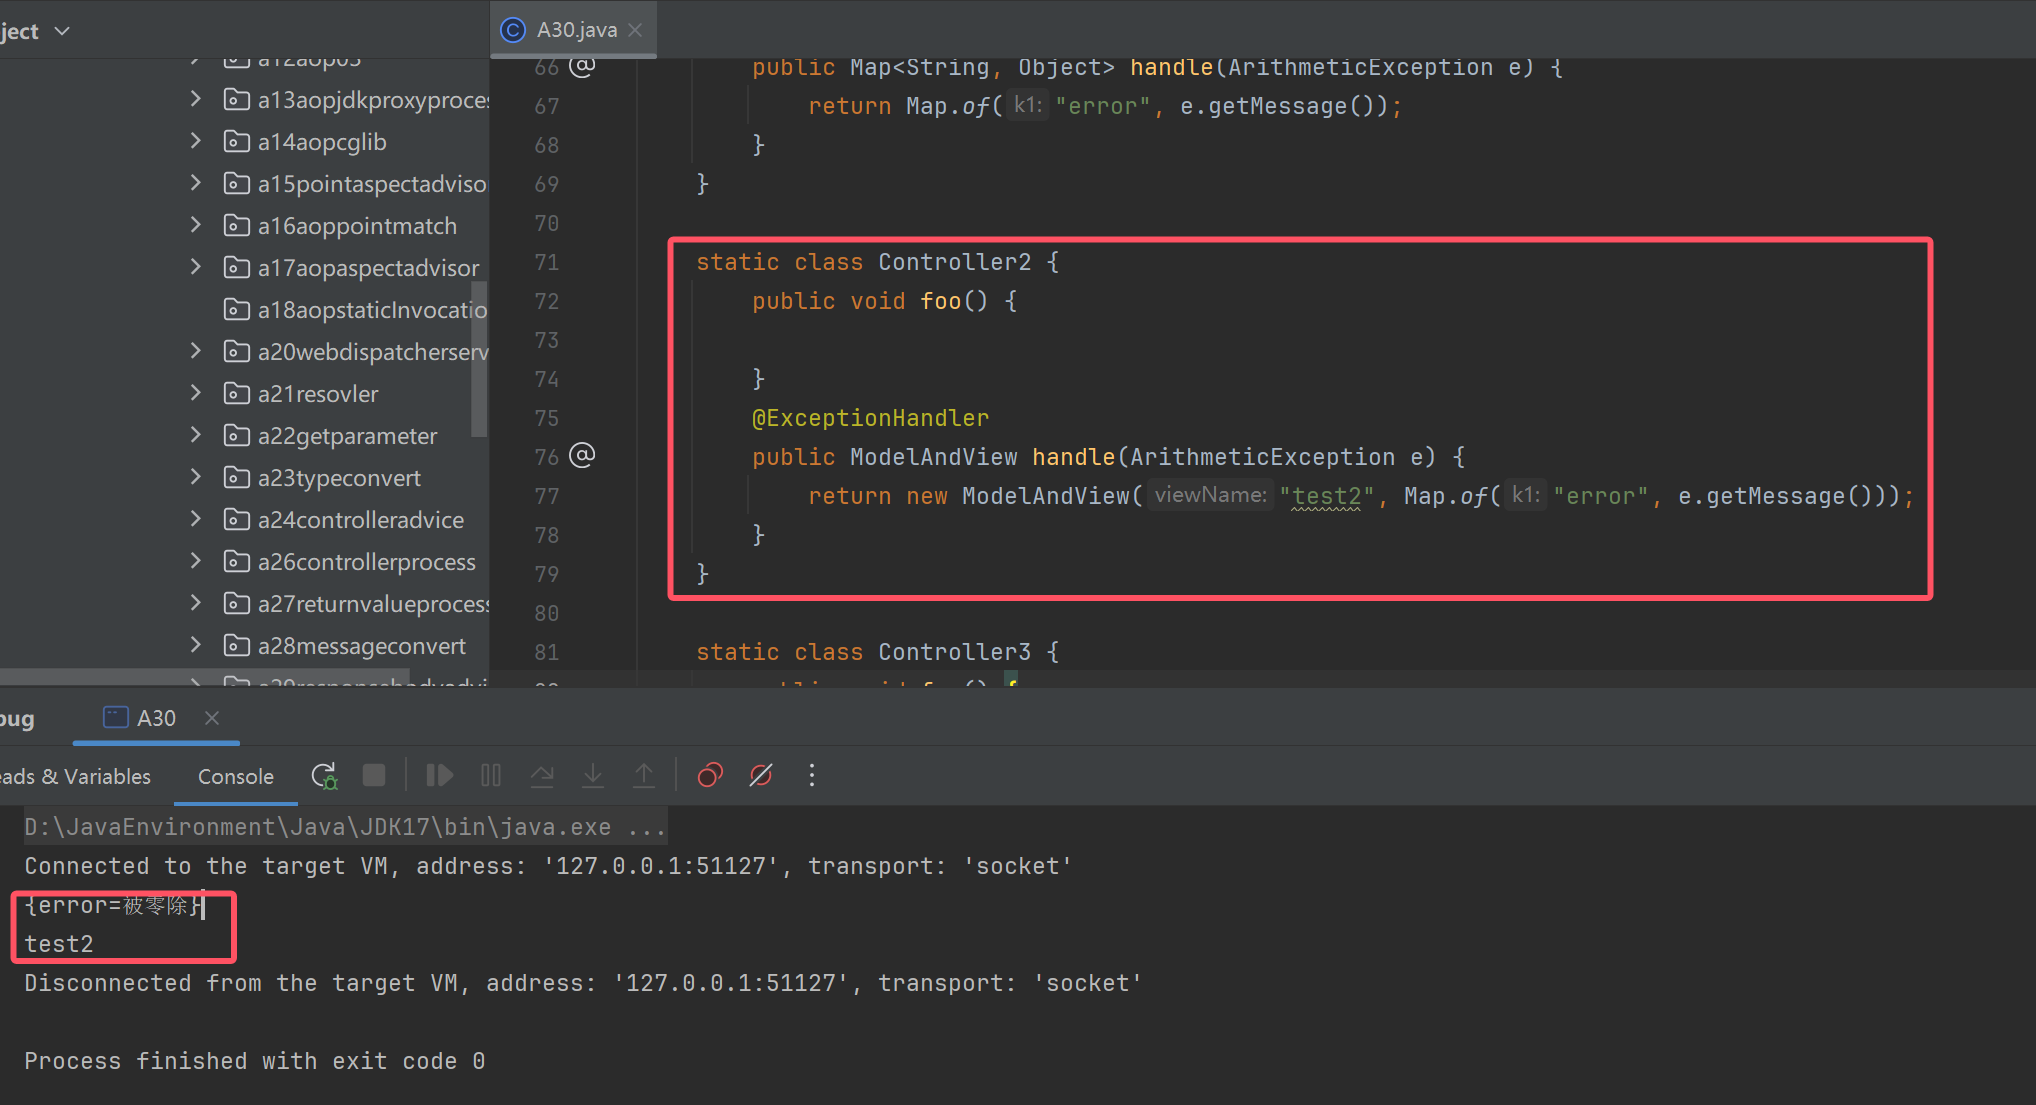
Task: Click the Project tree horizontal scrollbar
Action: tap(205, 677)
